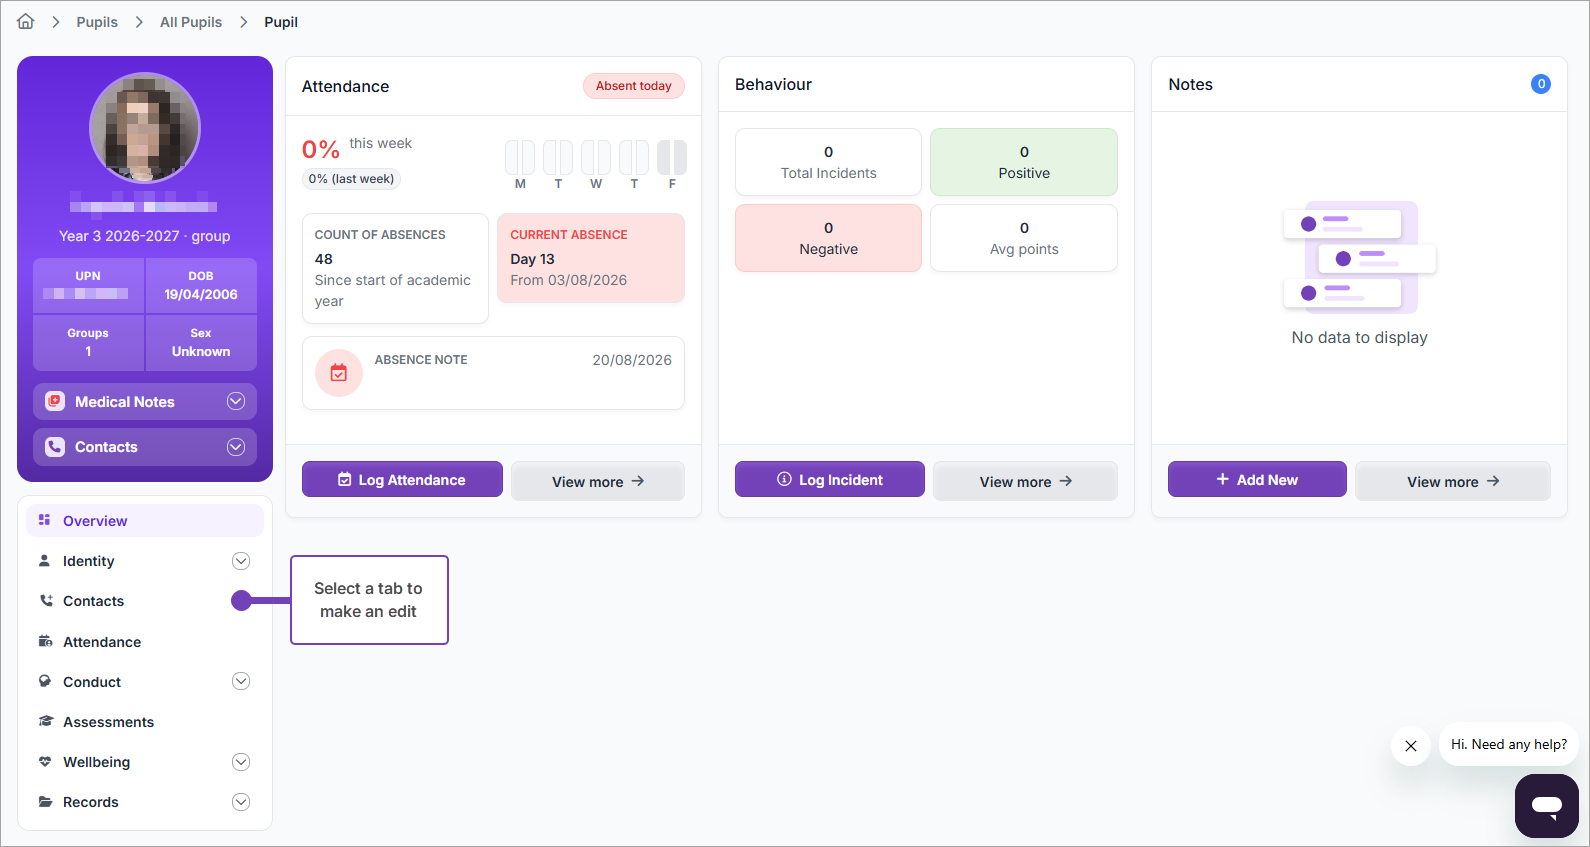Open the chat support widget icon
This screenshot has width=1590, height=847.
coord(1546,805)
